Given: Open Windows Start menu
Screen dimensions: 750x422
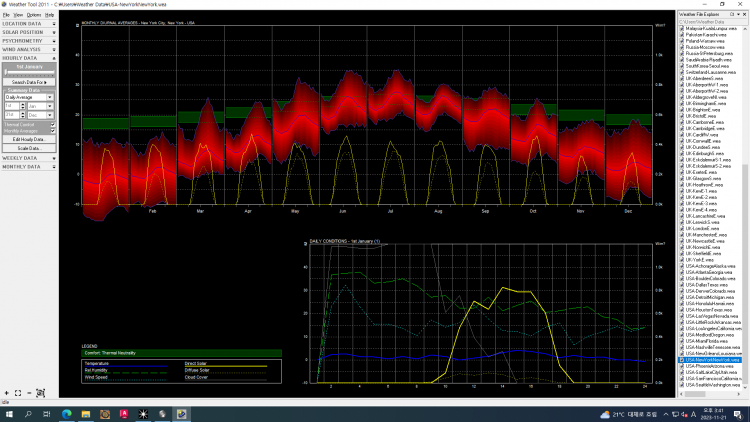Looking at the screenshot, I should (9, 414).
